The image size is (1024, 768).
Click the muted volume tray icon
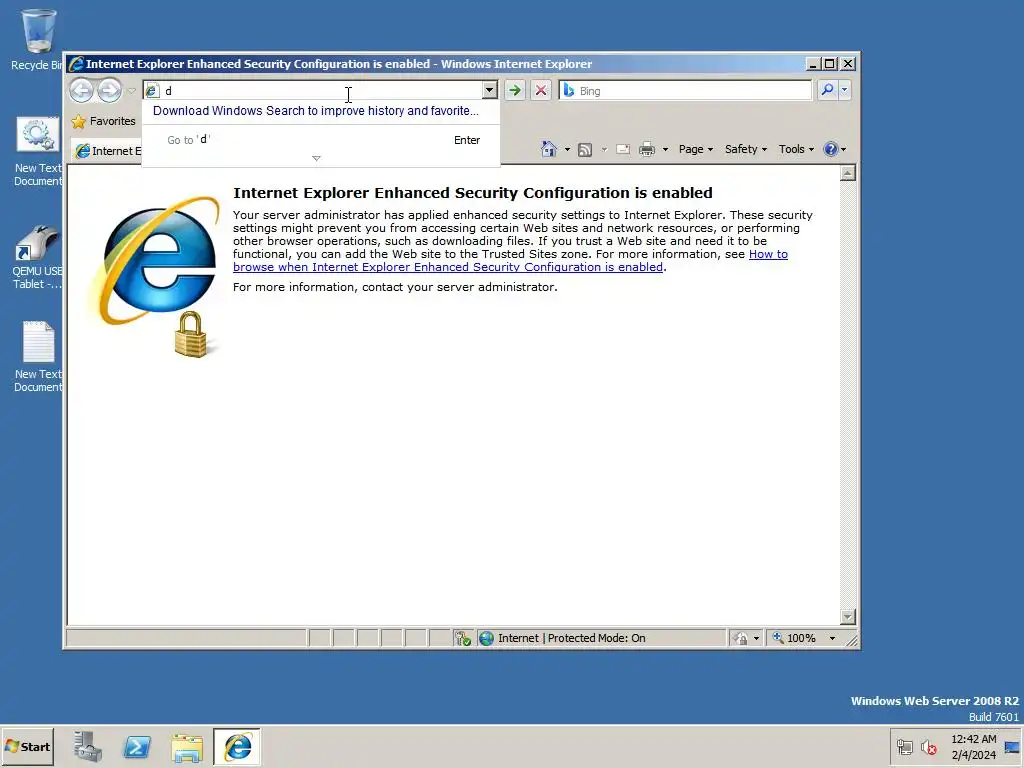pos(928,746)
